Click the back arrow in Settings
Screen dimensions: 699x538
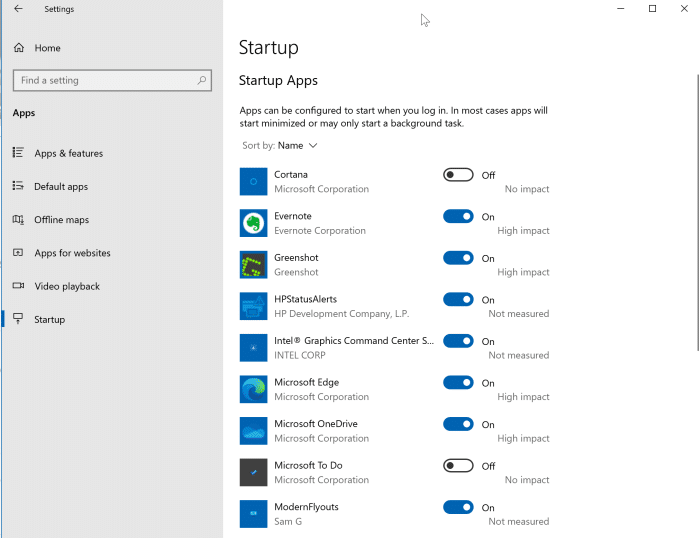[x=18, y=9]
